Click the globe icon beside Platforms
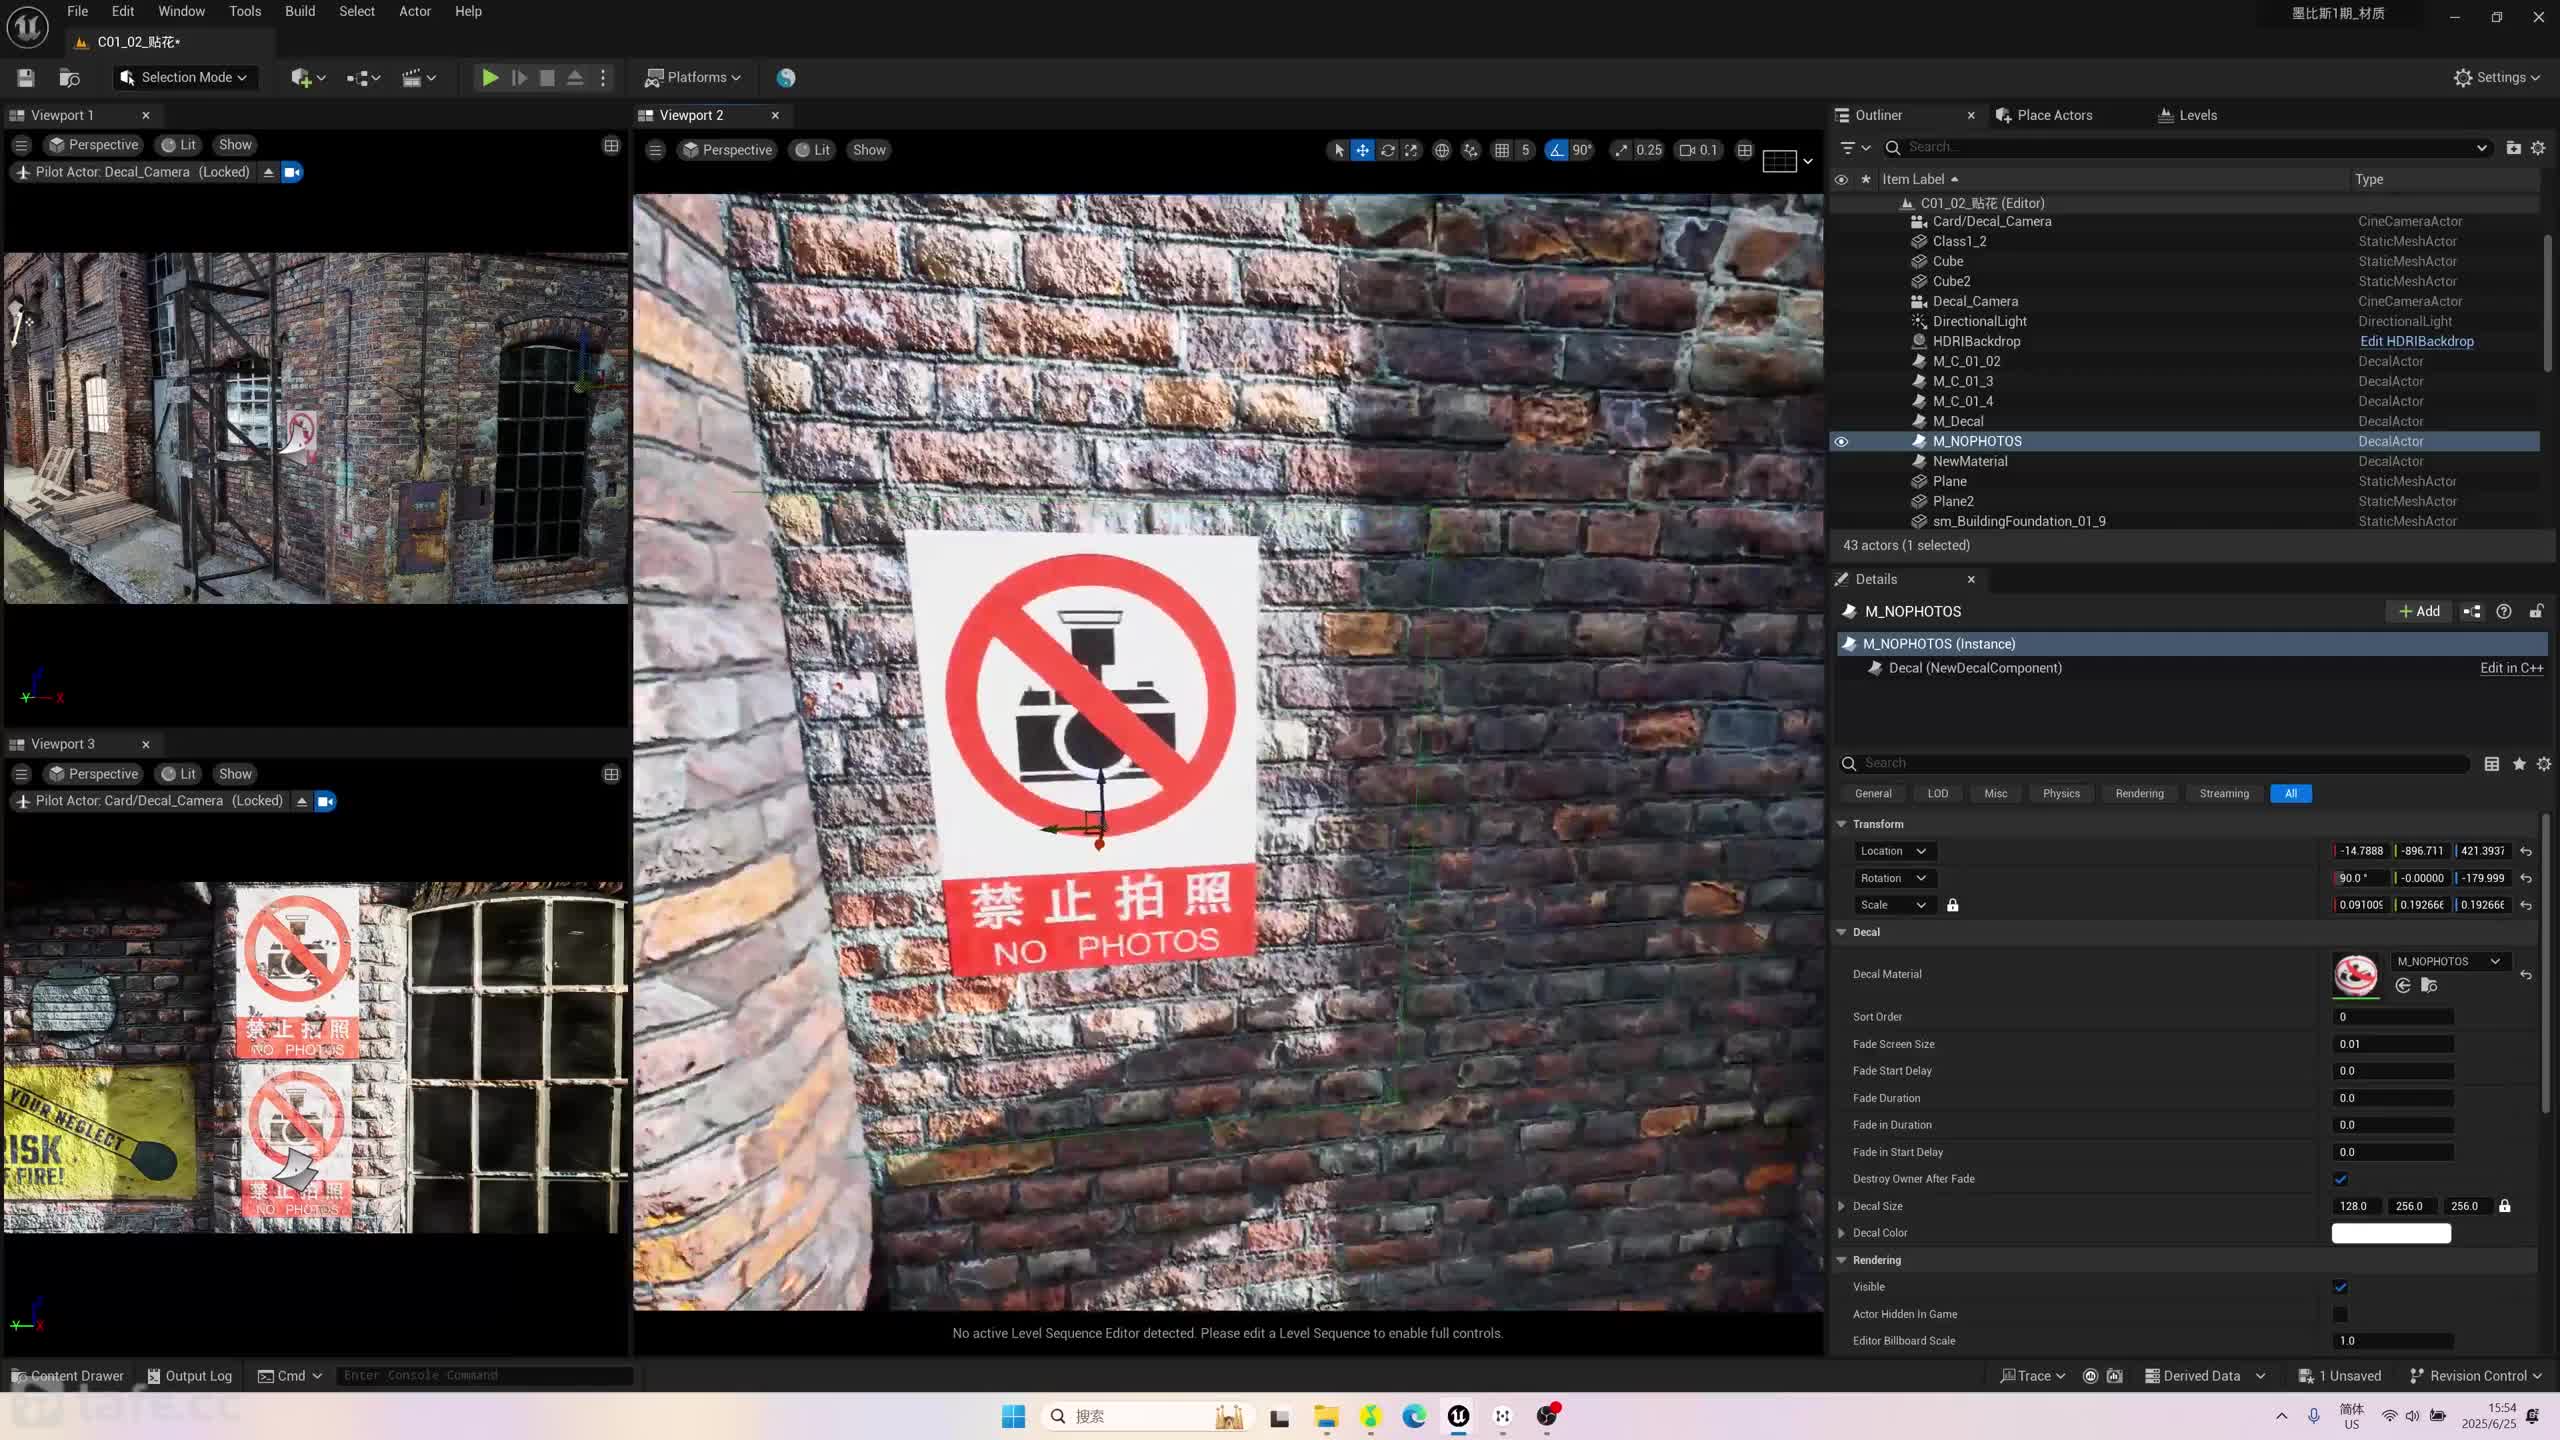This screenshot has width=2560, height=1440. pyautogui.click(x=786, y=77)
